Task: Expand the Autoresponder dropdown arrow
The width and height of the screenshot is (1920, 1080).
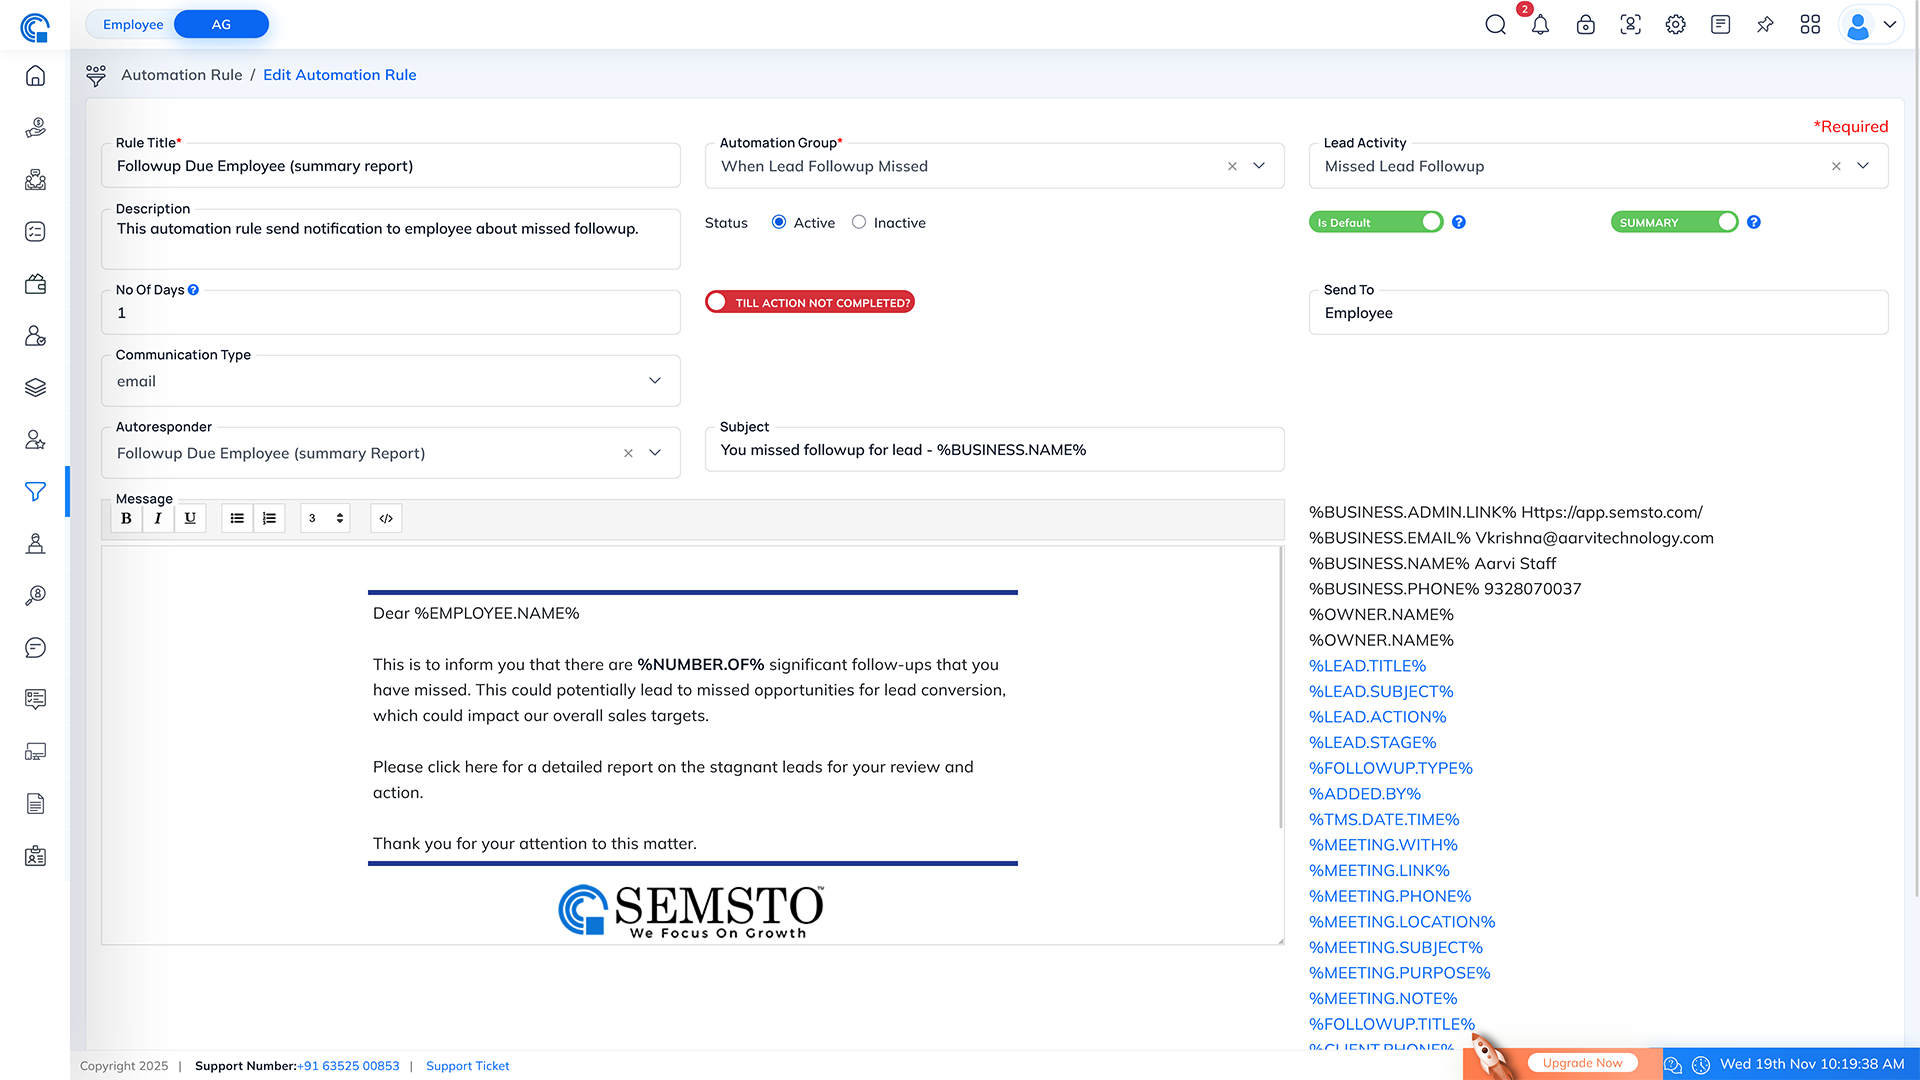Action: (655, 453)
